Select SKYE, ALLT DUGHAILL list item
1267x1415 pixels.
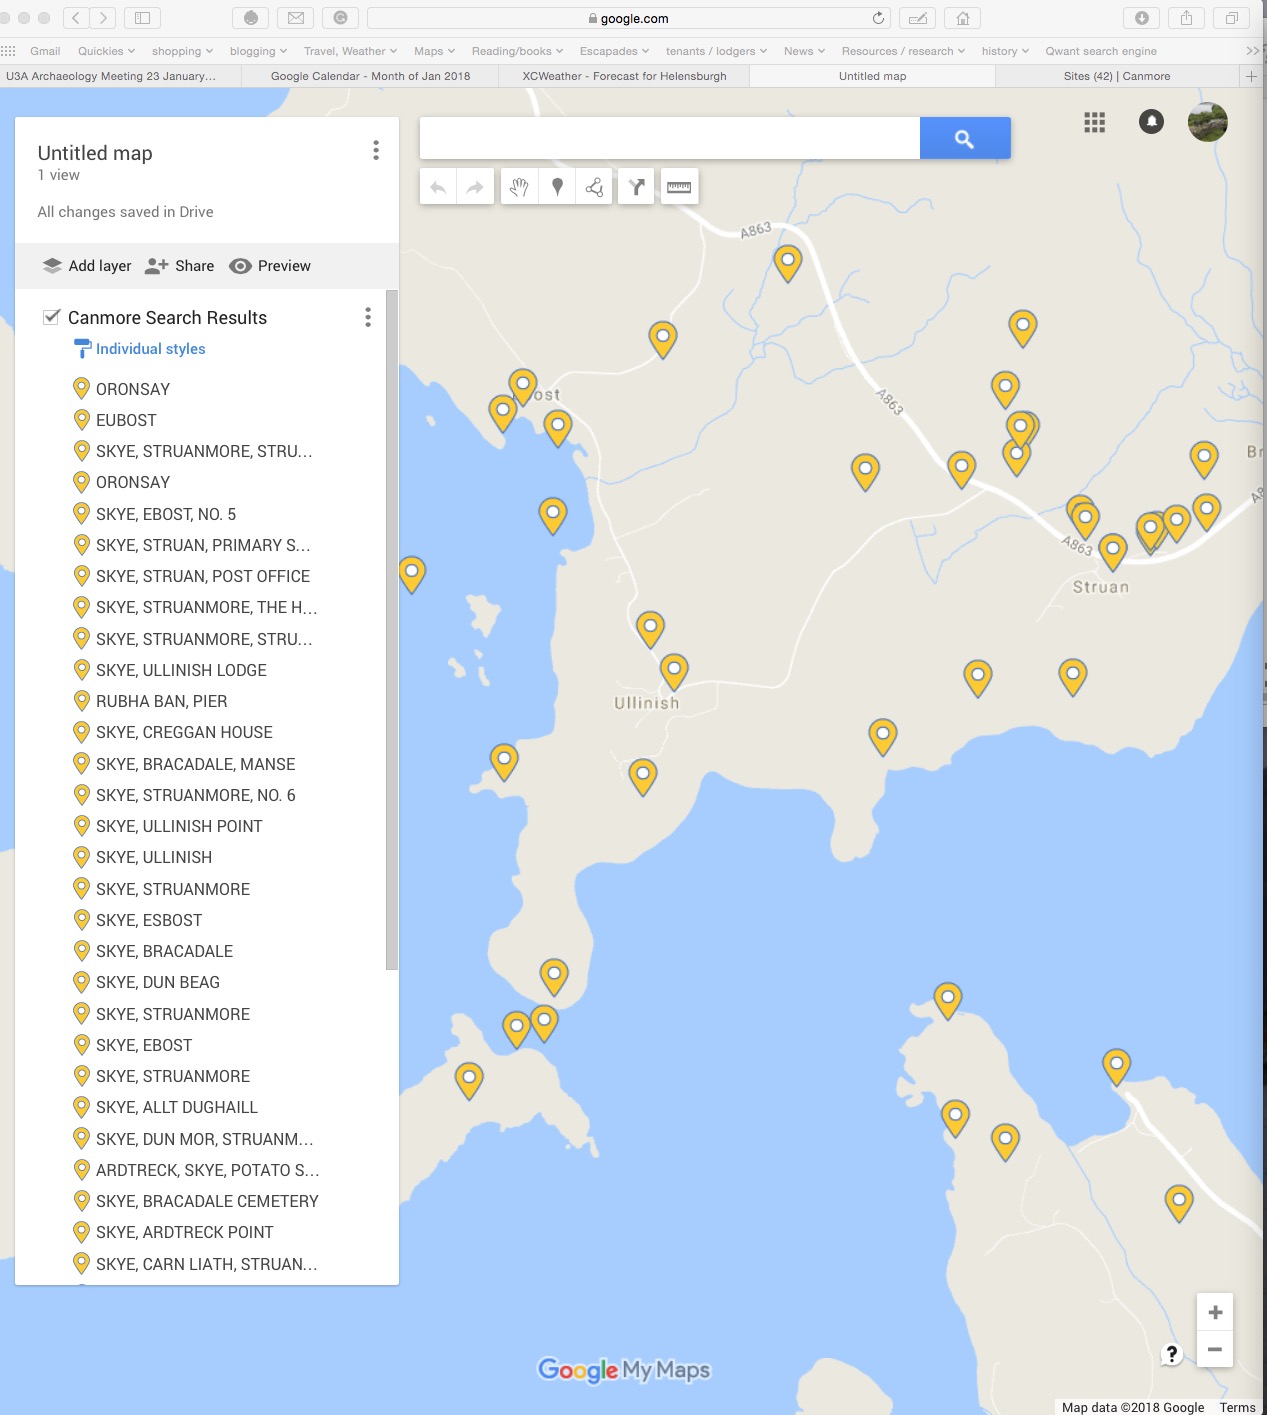(x=176, y=1107)
